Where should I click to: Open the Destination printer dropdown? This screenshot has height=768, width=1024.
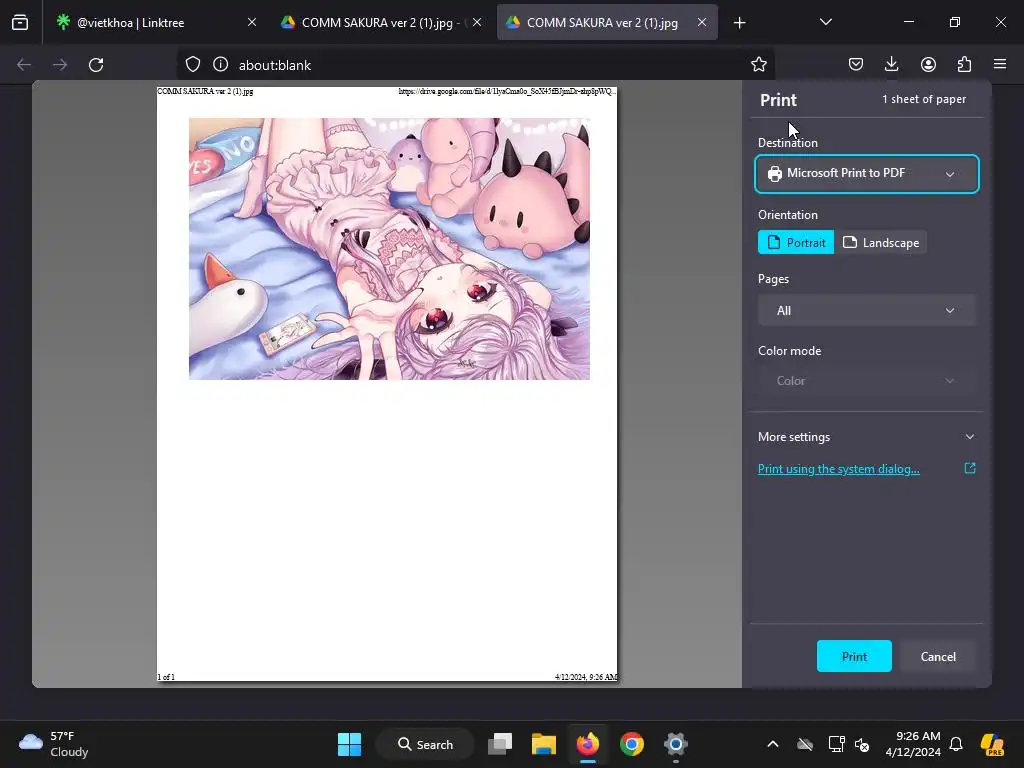click(867, 174)
